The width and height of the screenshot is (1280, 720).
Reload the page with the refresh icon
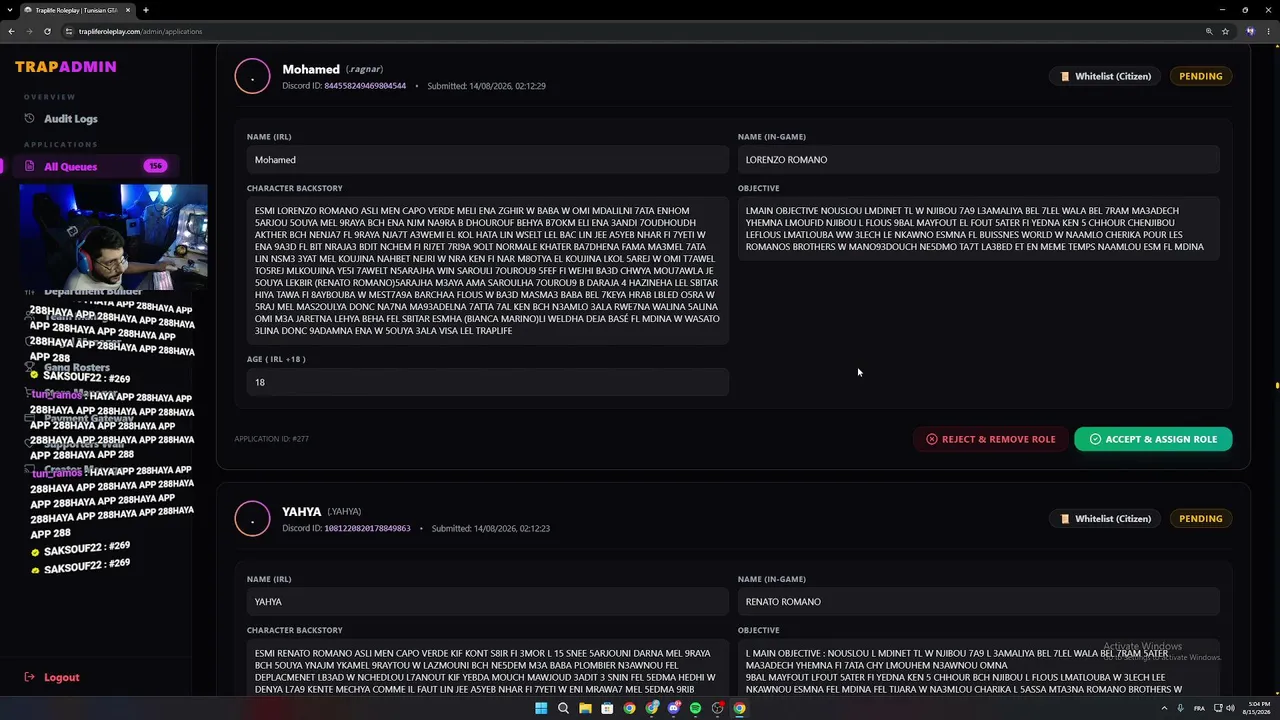coord(47,31)
